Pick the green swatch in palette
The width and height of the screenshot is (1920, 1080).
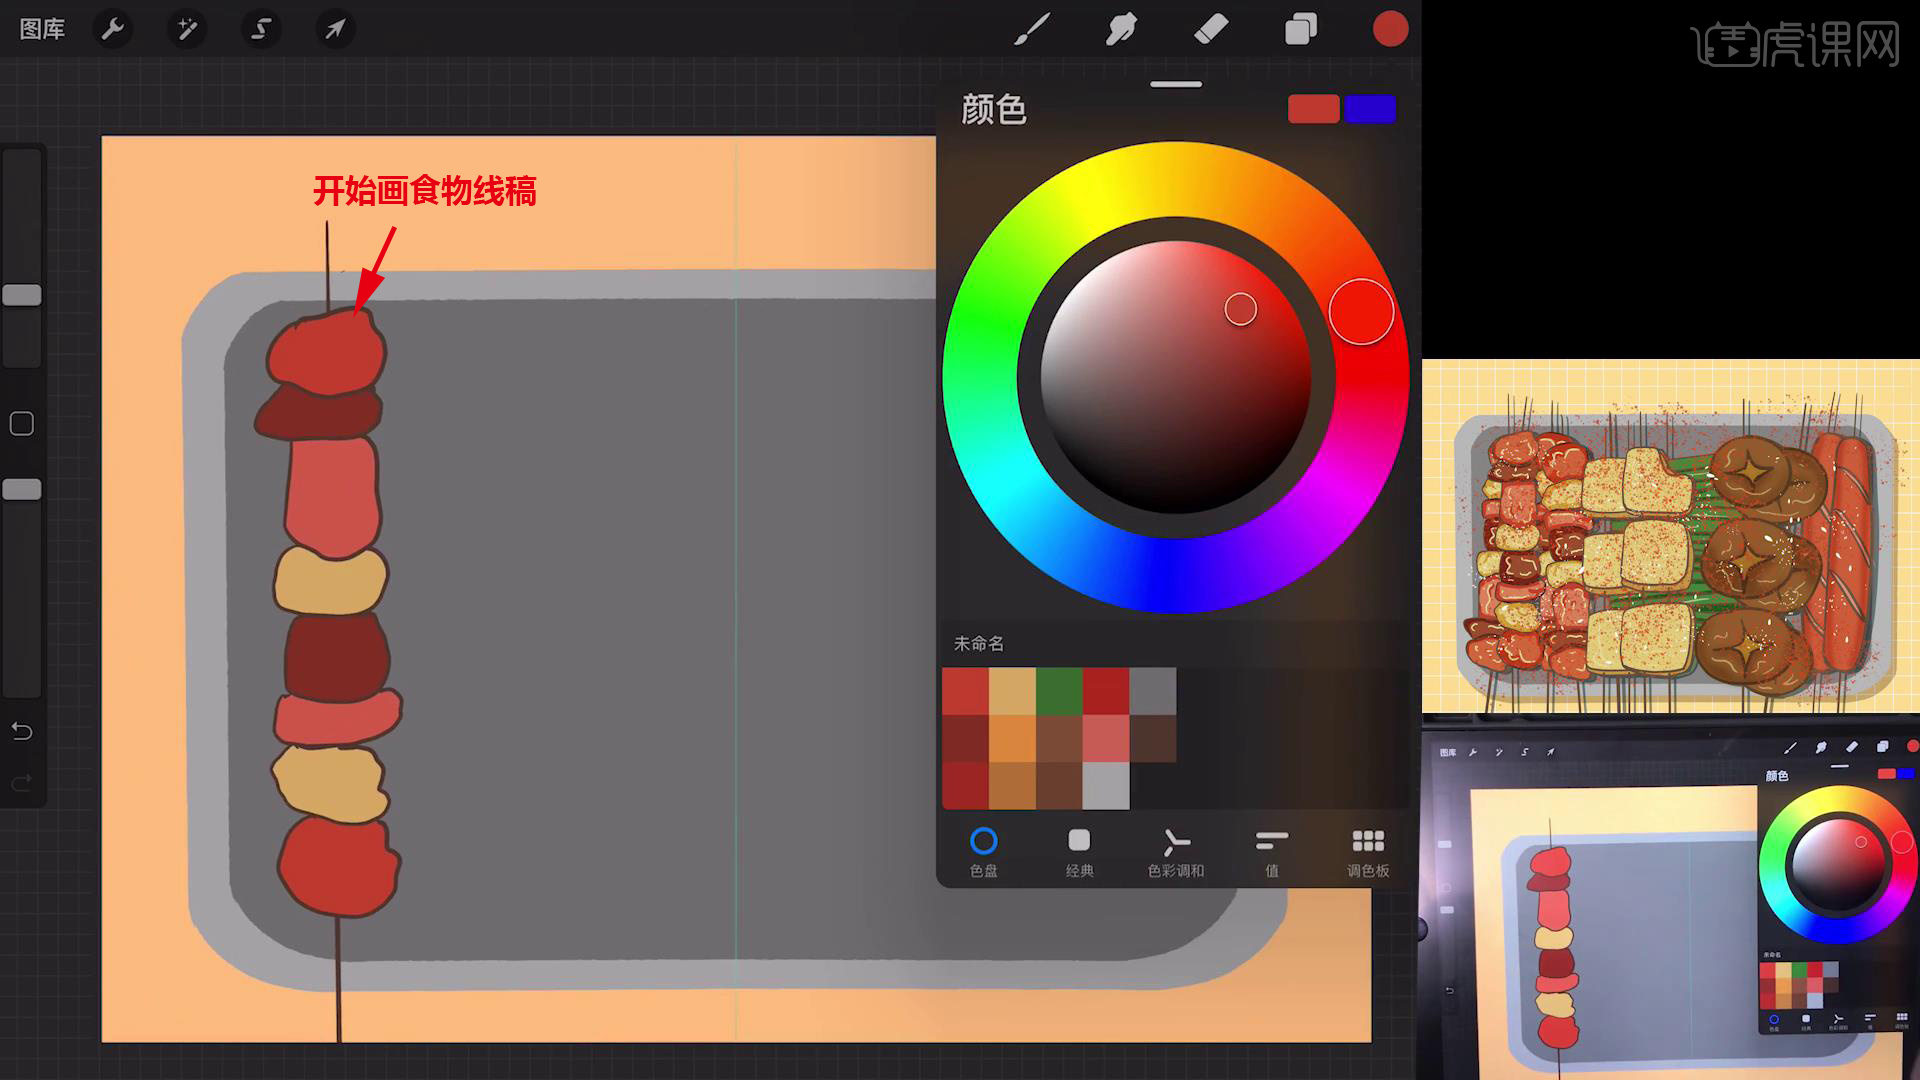[x=1058, y=690]
